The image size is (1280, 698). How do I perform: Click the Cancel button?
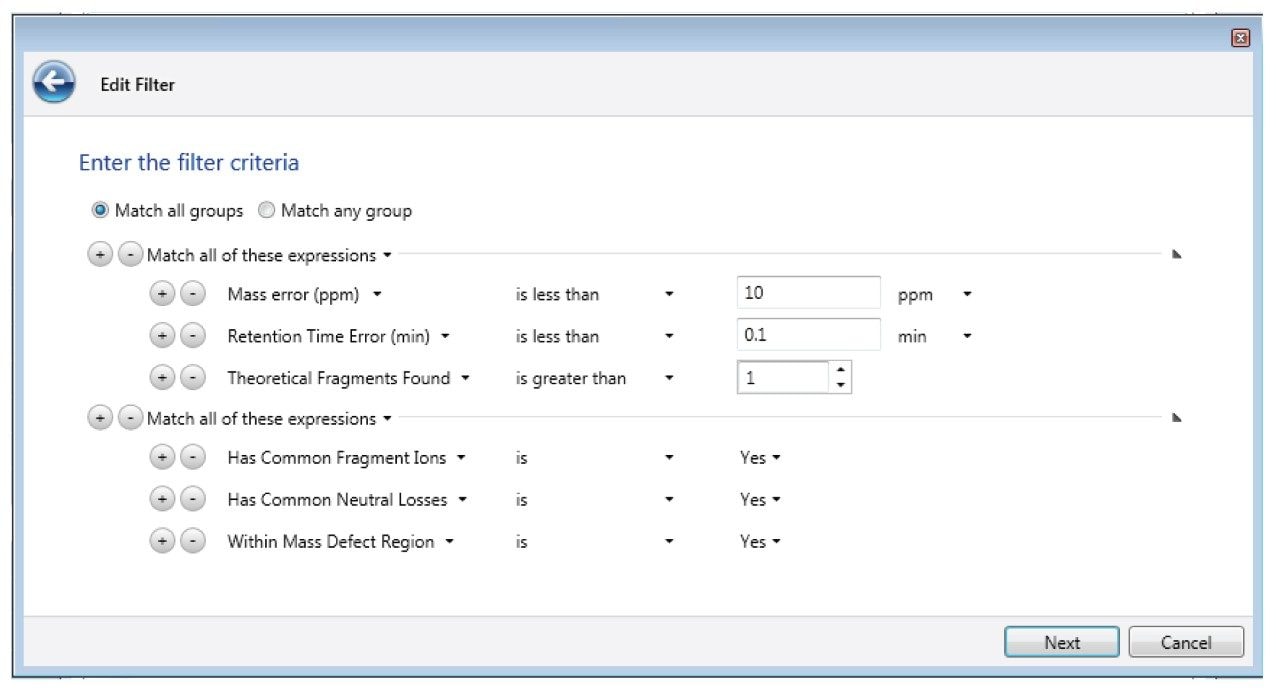pyautogui.click(x=1185, y=643)
